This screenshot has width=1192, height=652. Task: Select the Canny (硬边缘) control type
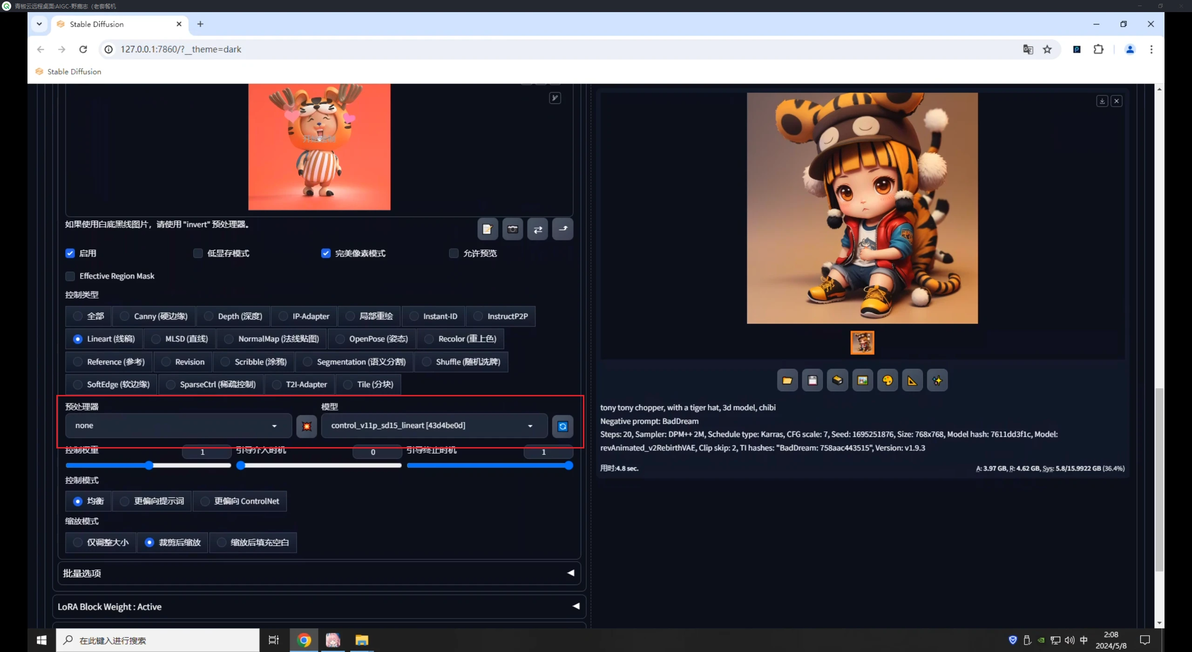154,316
